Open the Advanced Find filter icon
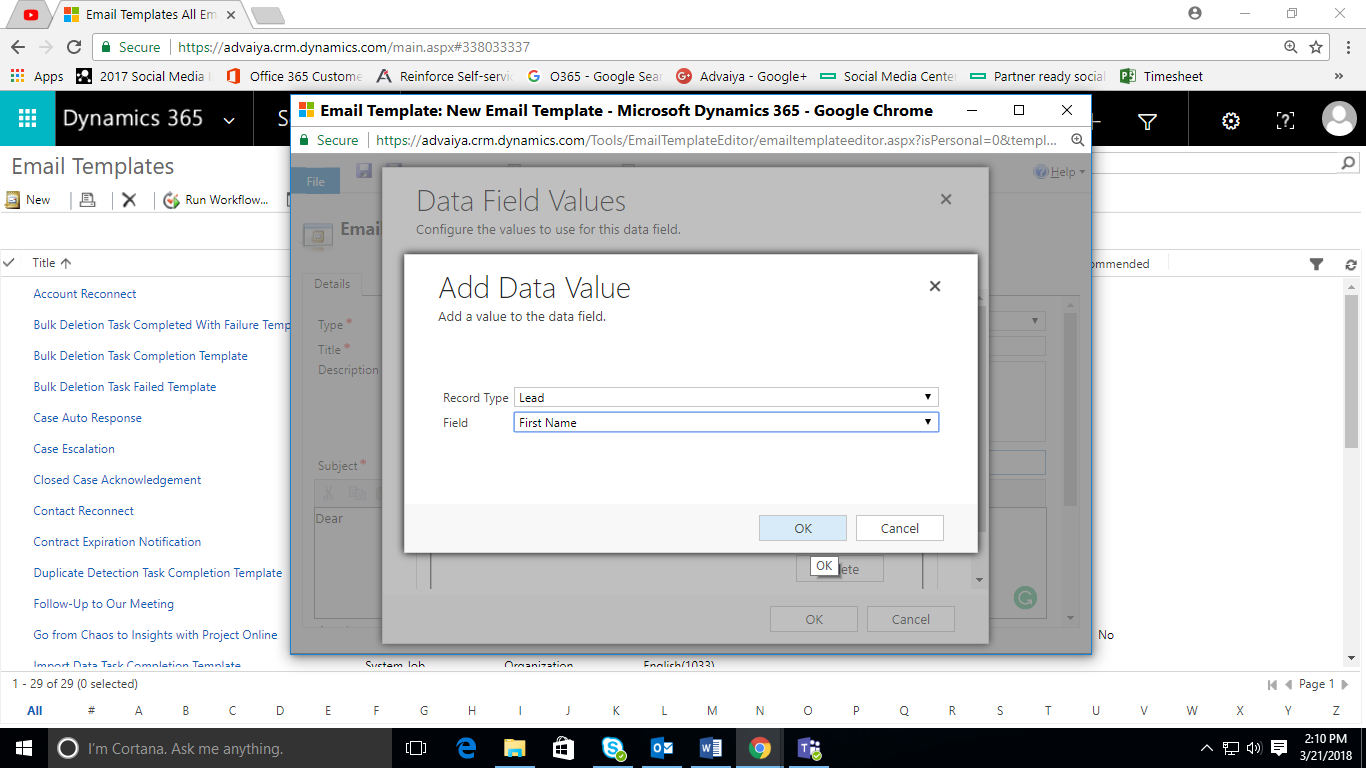This screenshot has height=768, width=1366. click(x=1148, y=121)
